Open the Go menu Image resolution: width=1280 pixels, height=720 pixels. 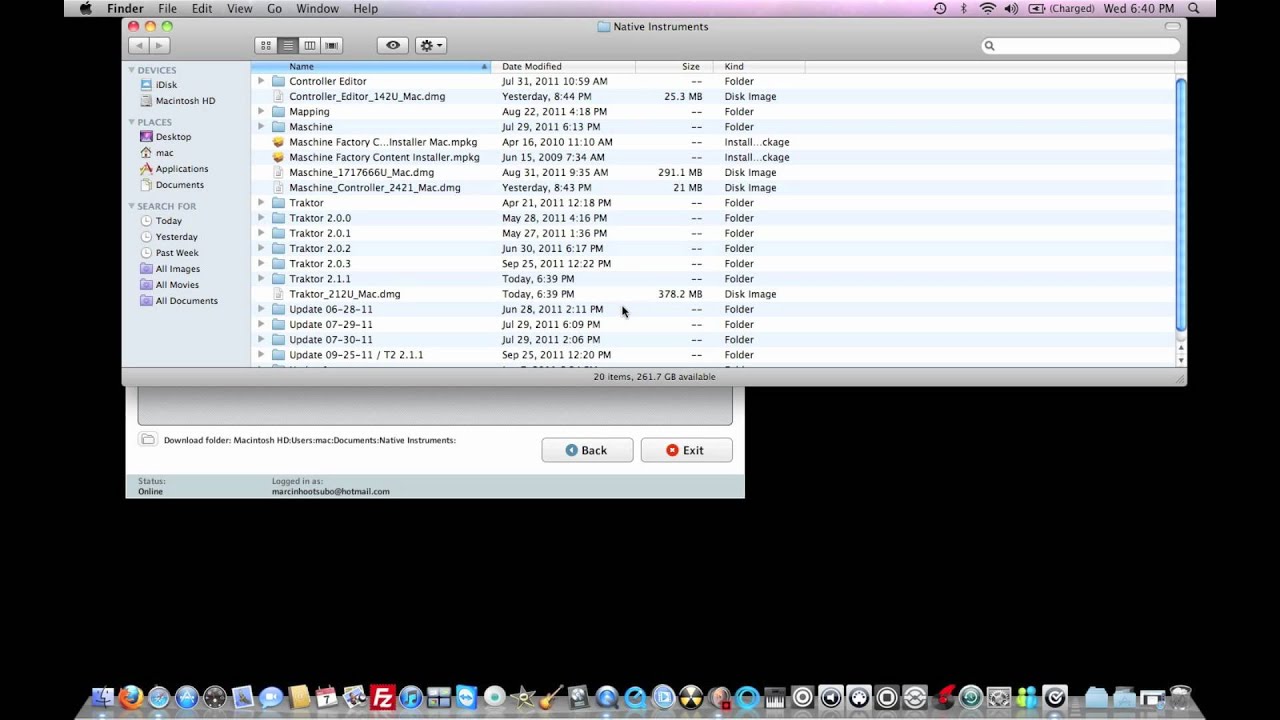pos(274,8)
